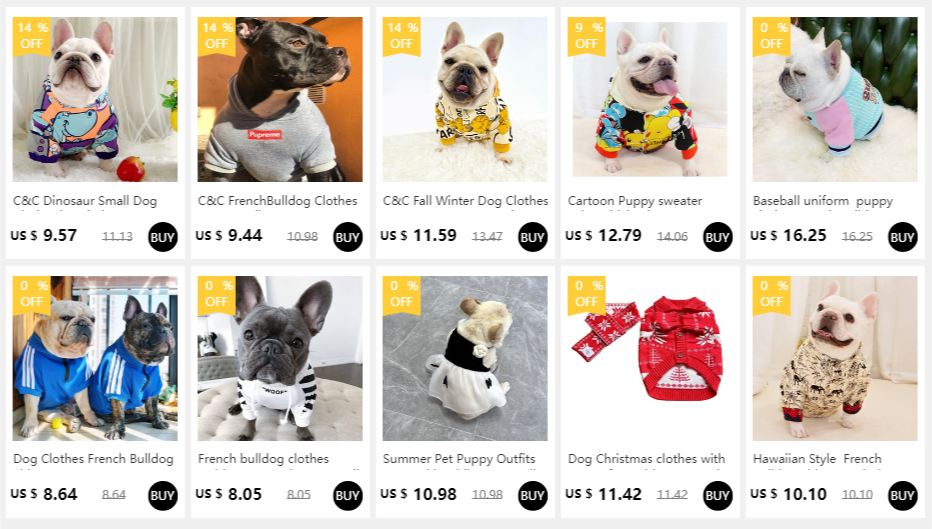Viewport: 932px width, 529px height.
Task: View the yellow cartoon jacket dog image
Action: pyautogui.click(x=465, y=99)
